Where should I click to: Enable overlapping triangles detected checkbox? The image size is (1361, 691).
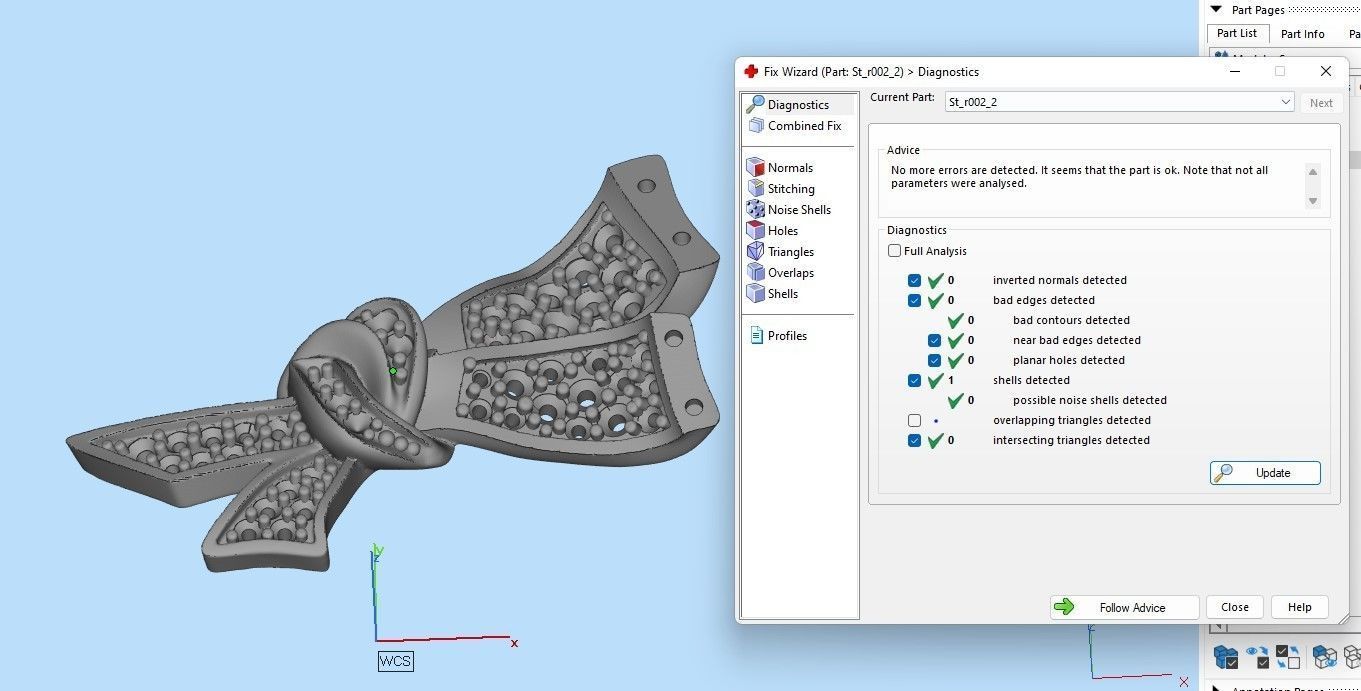click(x=914, y=420)
